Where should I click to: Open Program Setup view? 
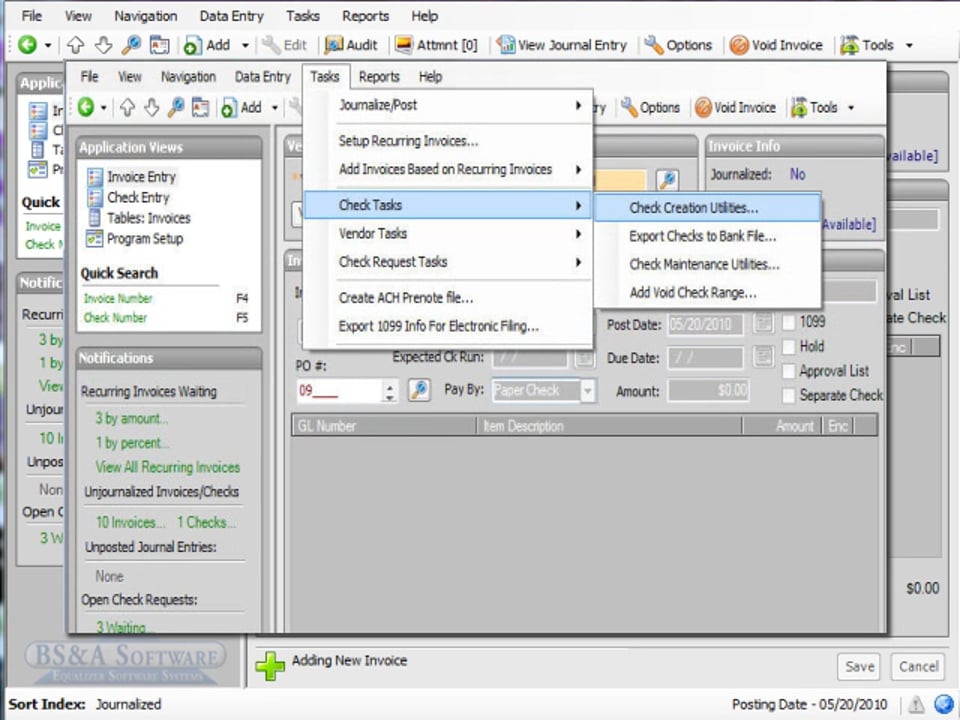(135, 239)
